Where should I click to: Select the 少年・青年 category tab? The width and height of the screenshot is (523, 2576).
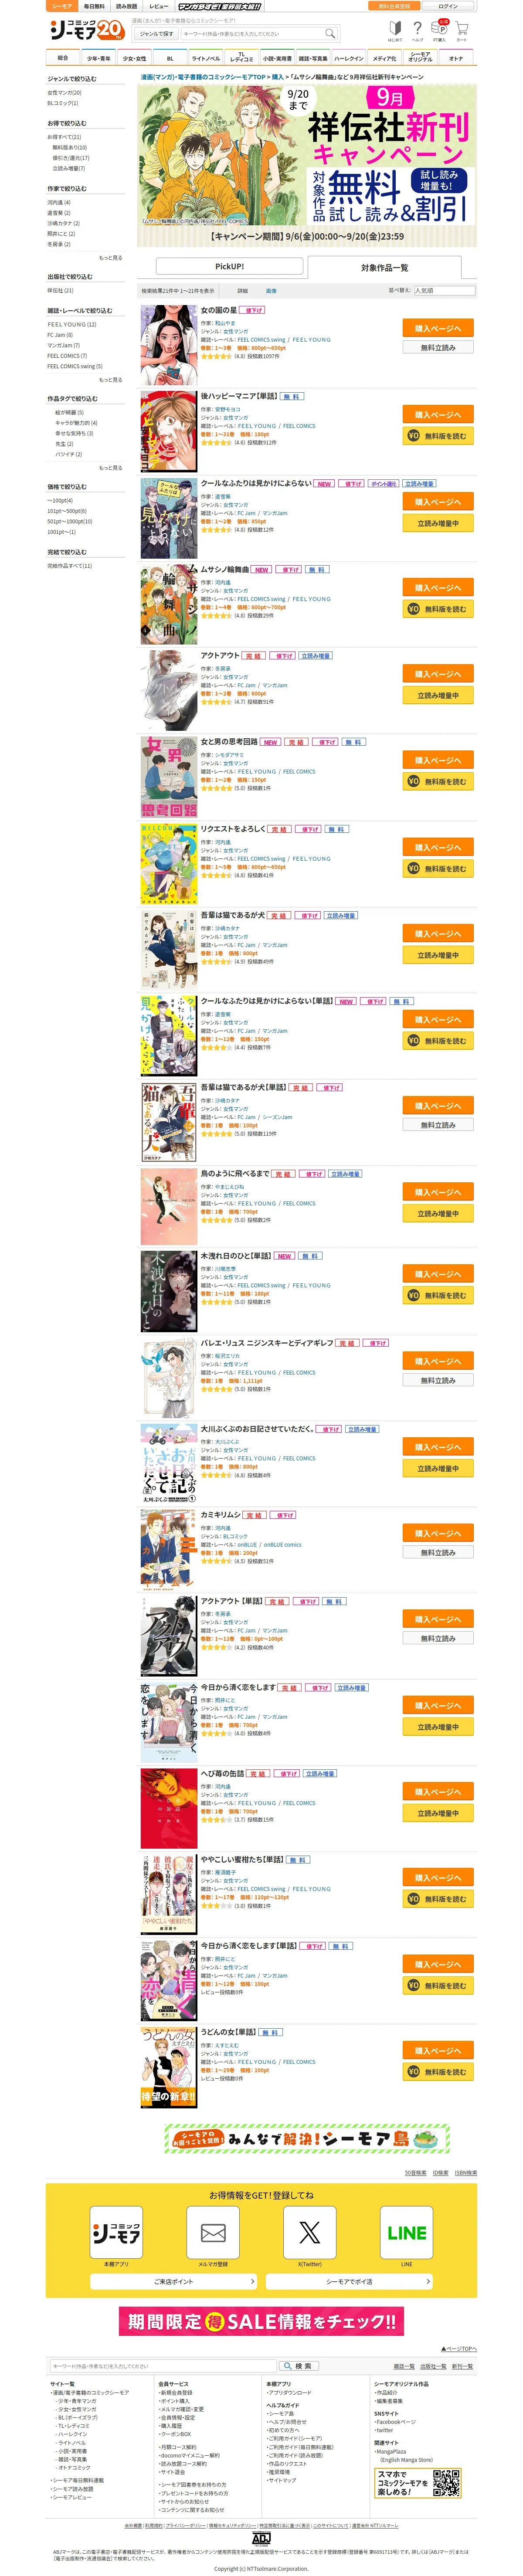[98, 58]
